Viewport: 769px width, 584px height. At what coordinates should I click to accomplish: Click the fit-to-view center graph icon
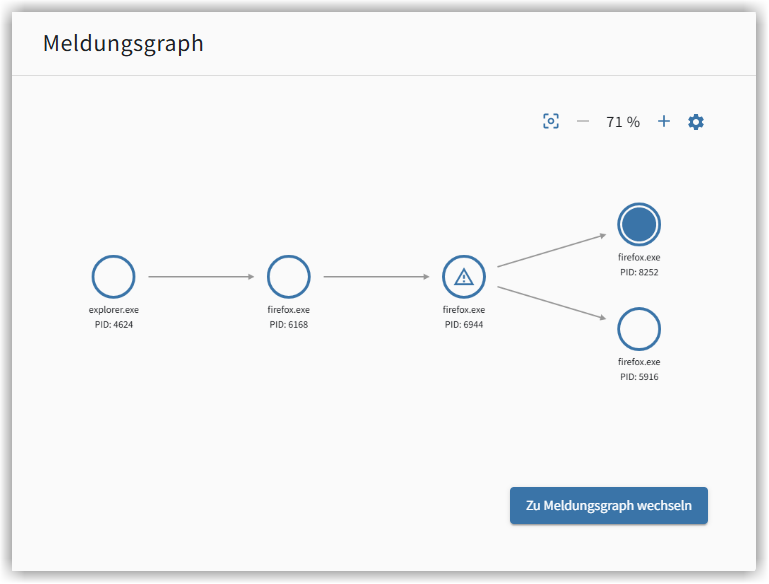pos(551,121)
